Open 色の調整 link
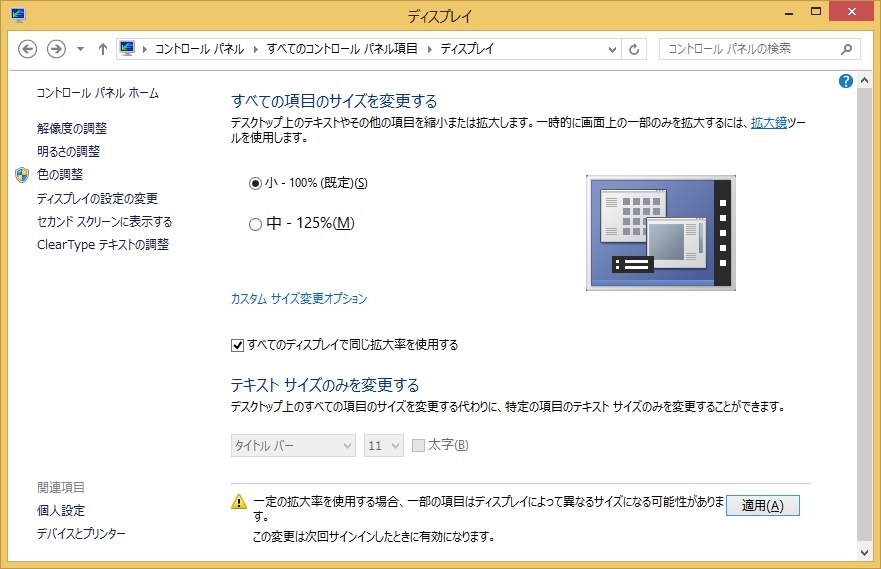 pyautogui.click(x=60, y=175)
